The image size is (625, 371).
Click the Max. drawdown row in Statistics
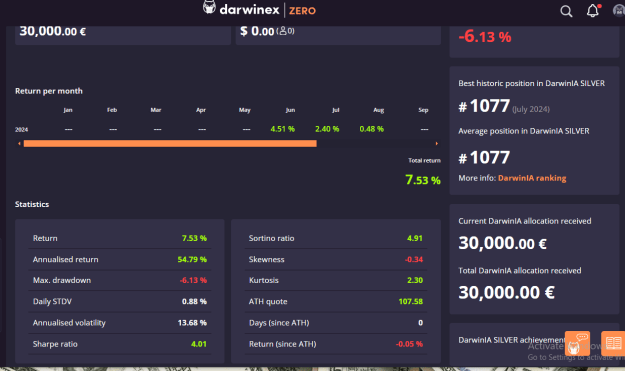tap(120, 281)
